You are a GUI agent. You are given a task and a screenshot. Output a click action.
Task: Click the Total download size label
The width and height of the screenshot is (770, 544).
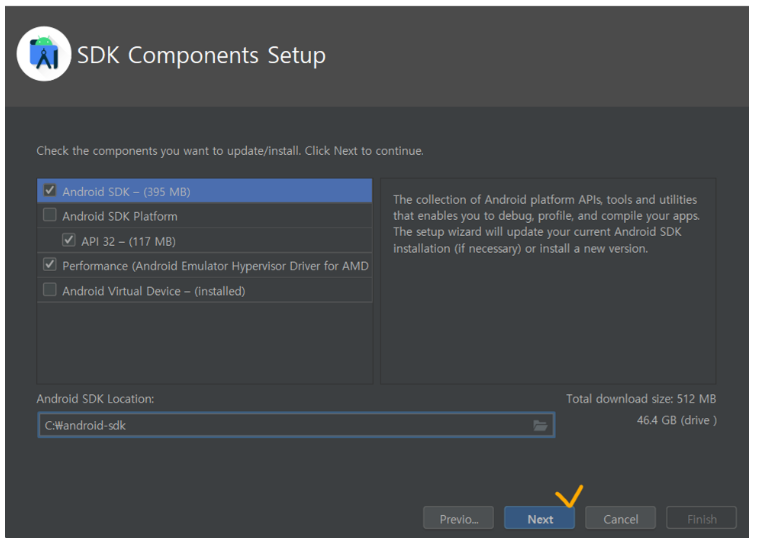click(x=641, y=399)
